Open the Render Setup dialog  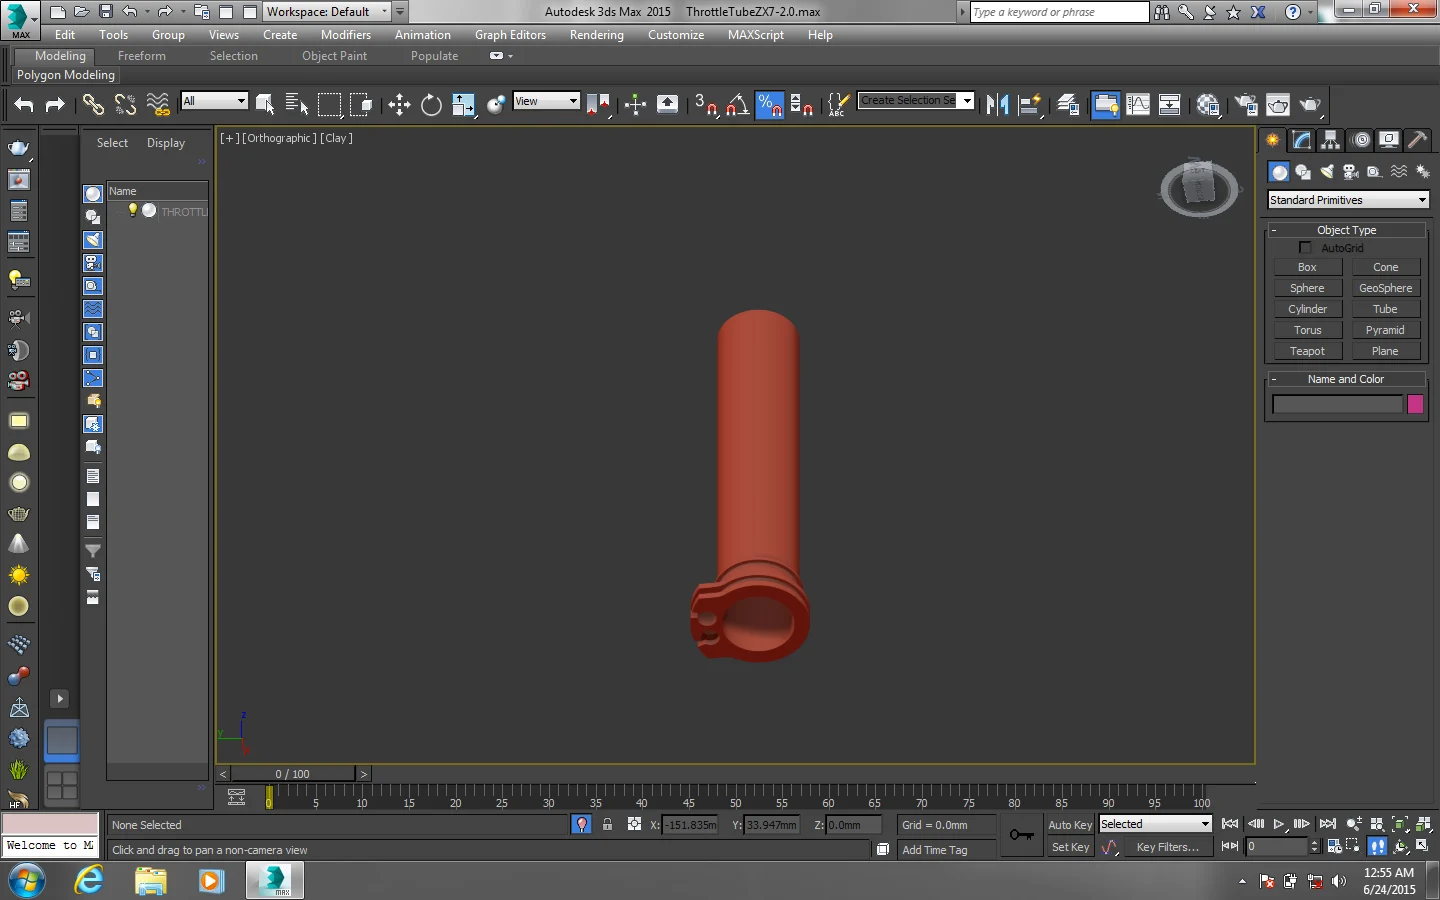(1246, 104)
